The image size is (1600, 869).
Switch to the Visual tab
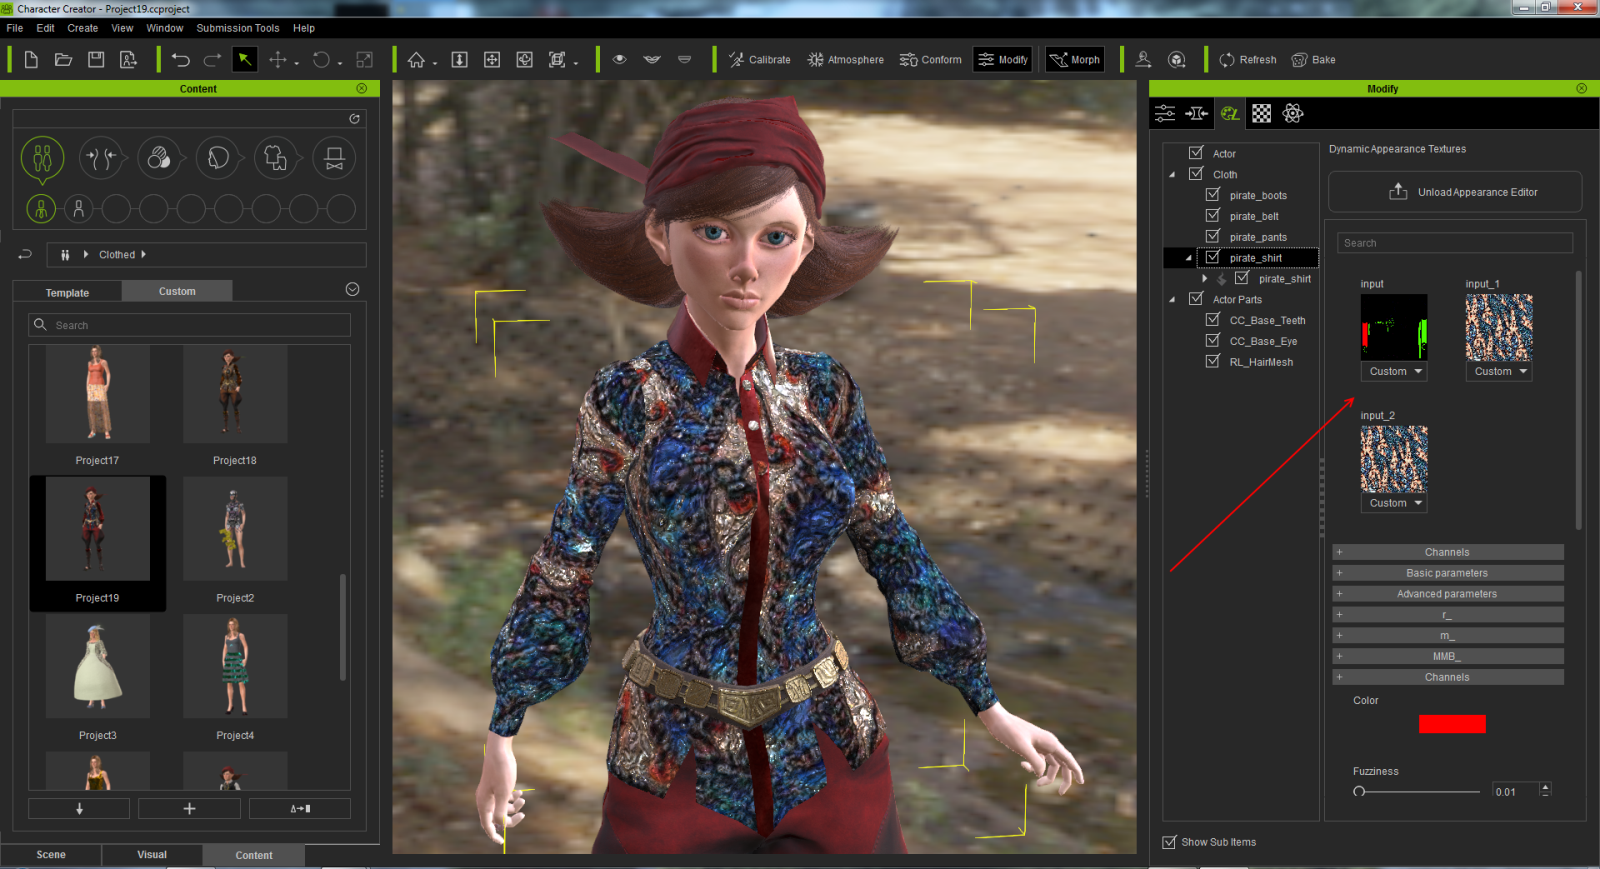[152, 855]
